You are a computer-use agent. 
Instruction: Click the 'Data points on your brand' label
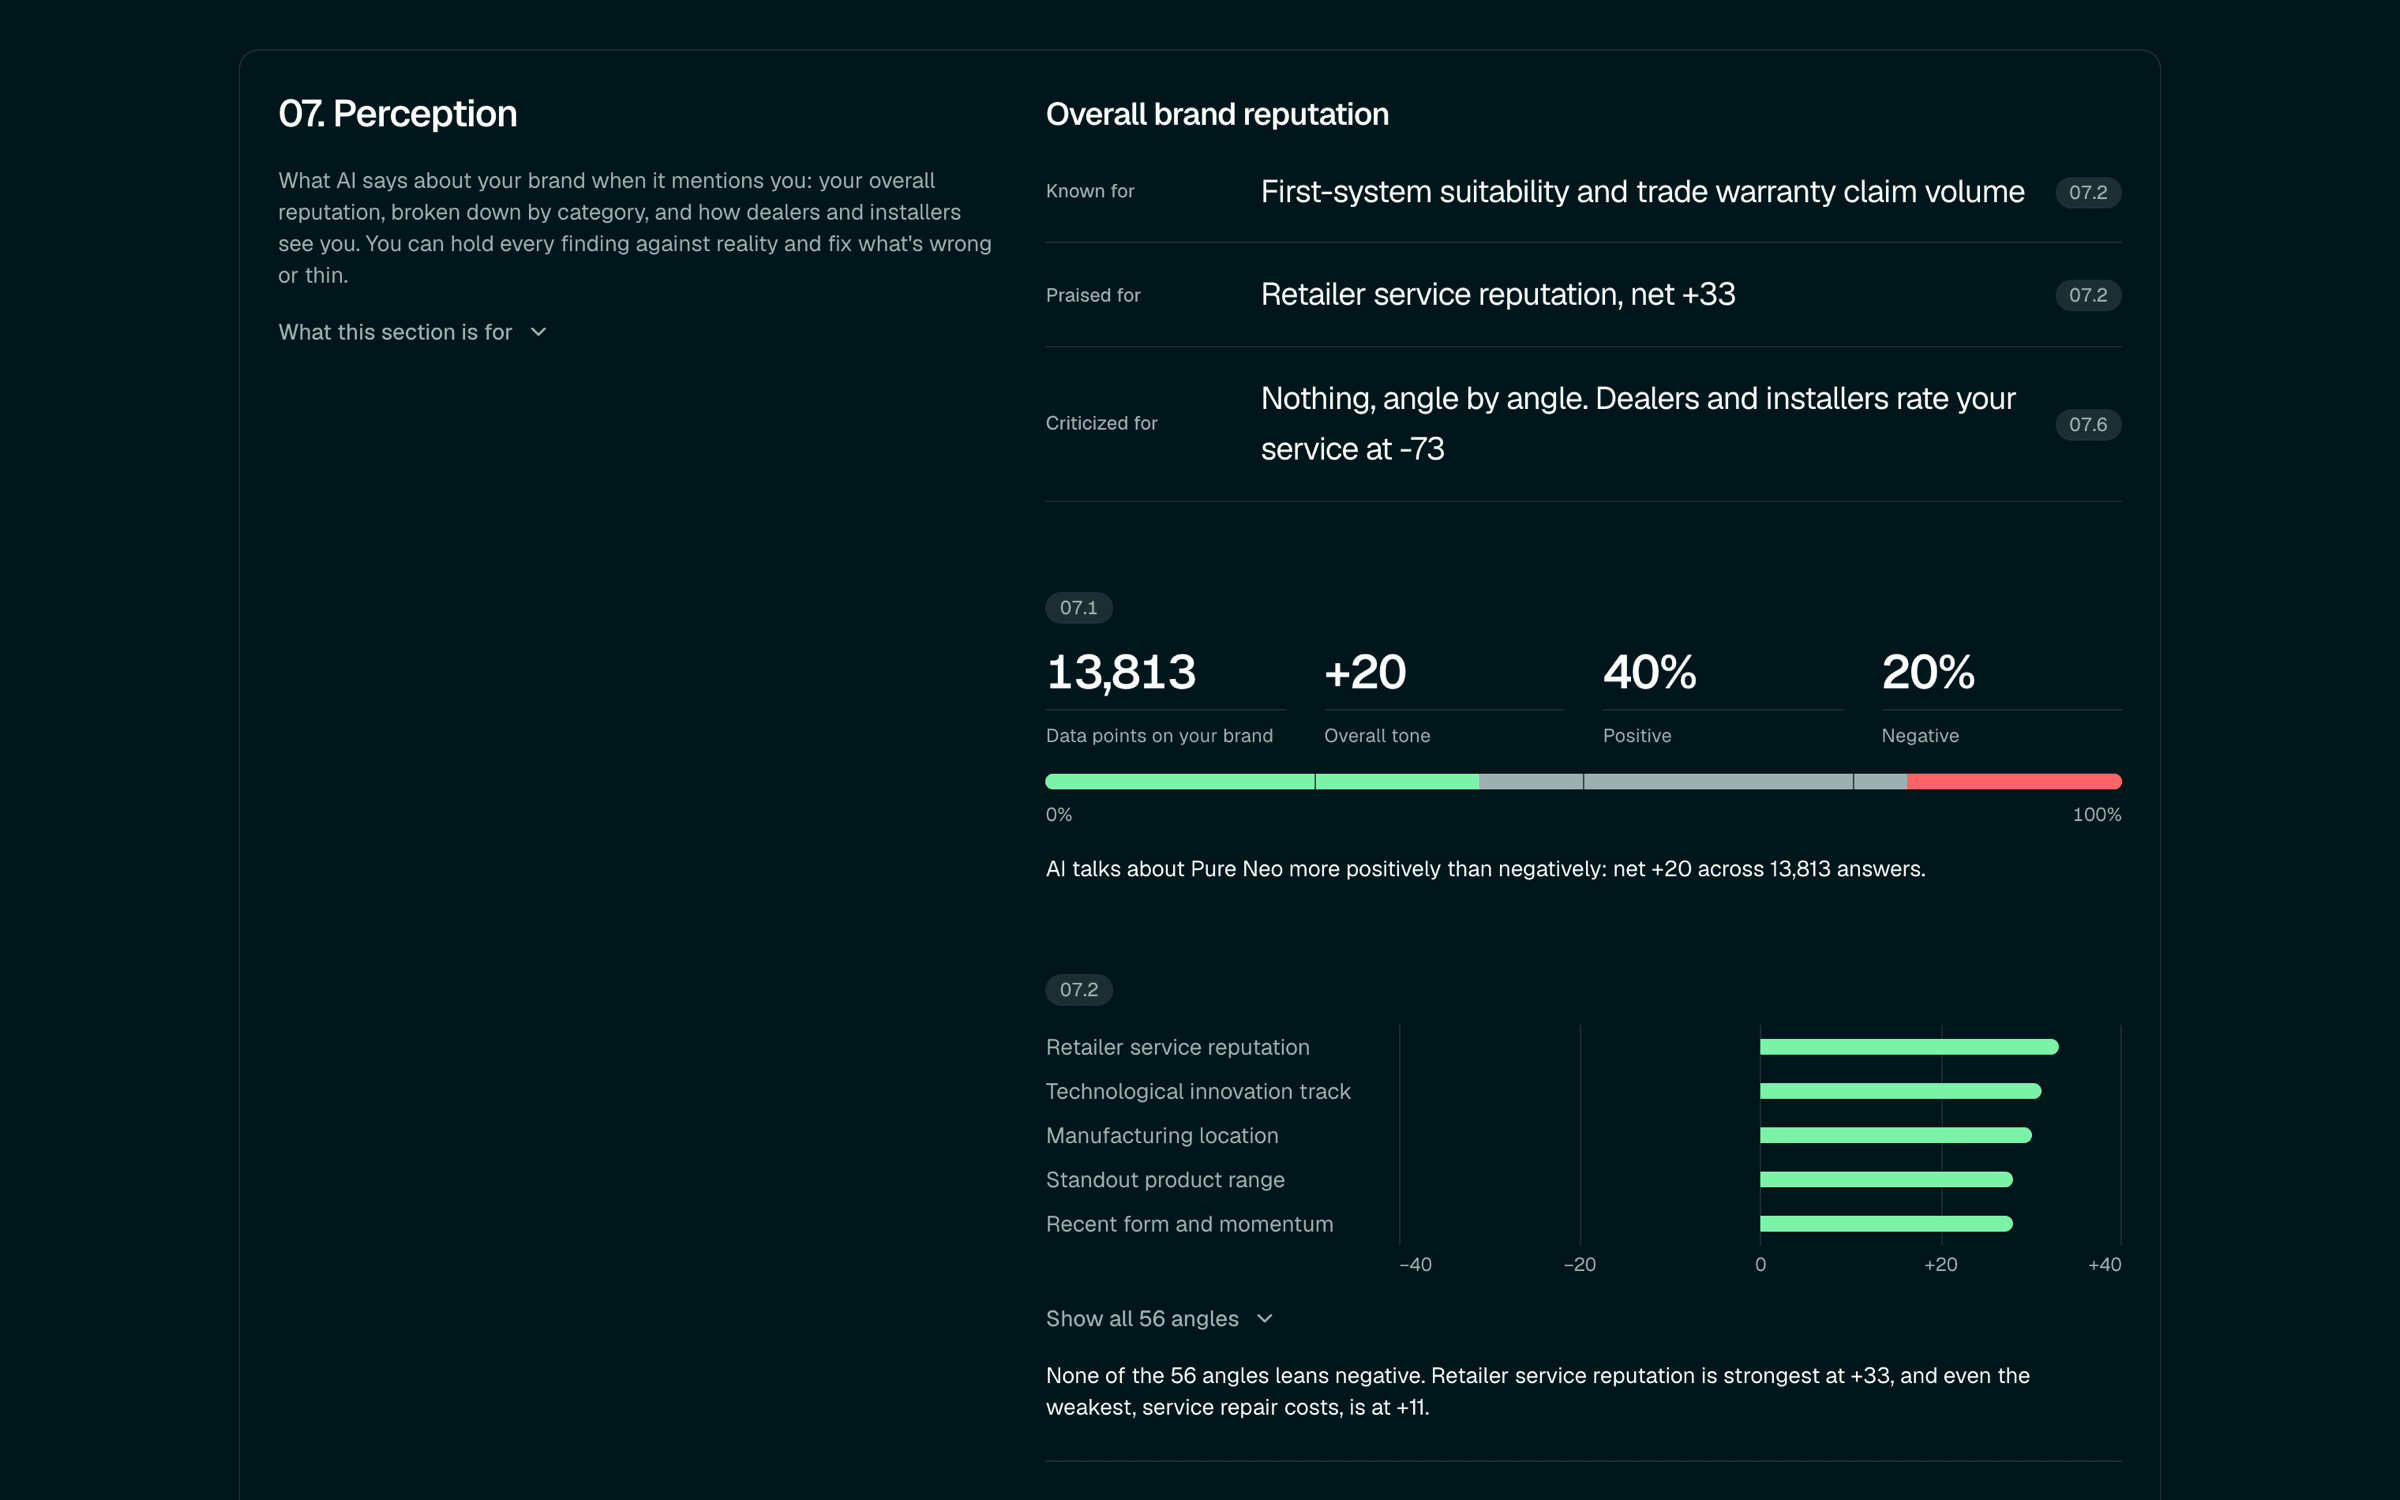1159,736
